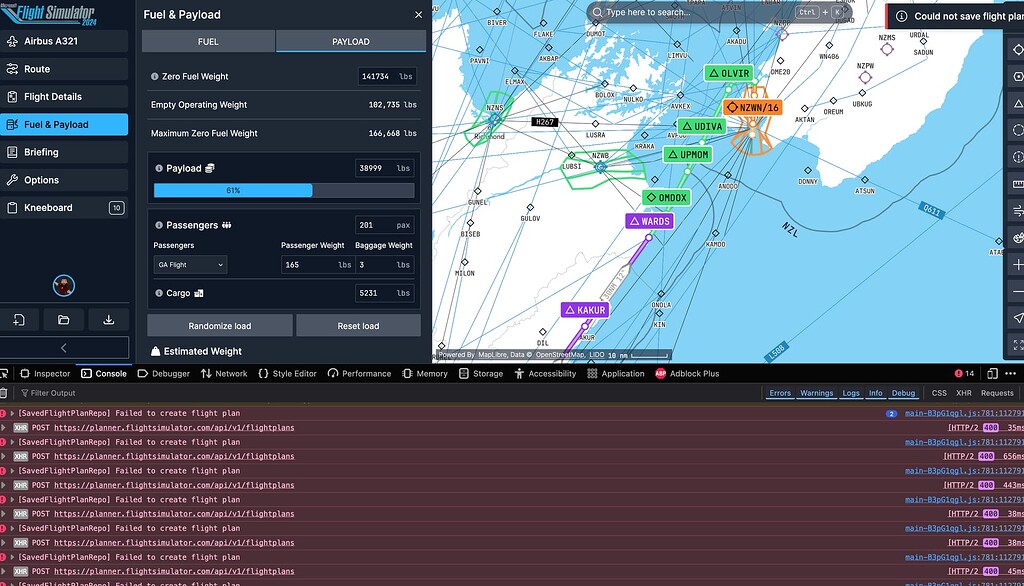Click the Randomize load button
Viewport: 1024px width, 586px height.
tap(219, 325)
